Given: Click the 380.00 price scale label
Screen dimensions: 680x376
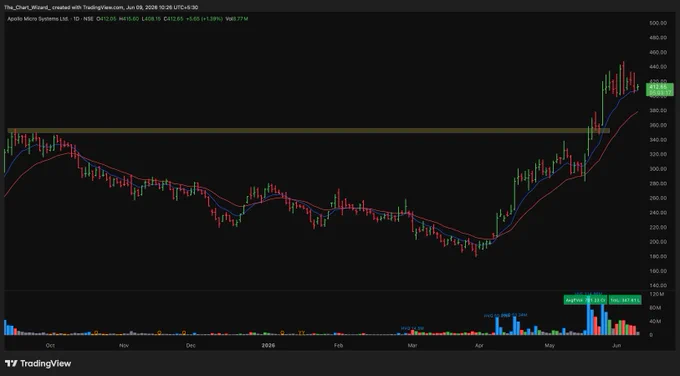Looking at the screenshot, I should coord(658,111).
